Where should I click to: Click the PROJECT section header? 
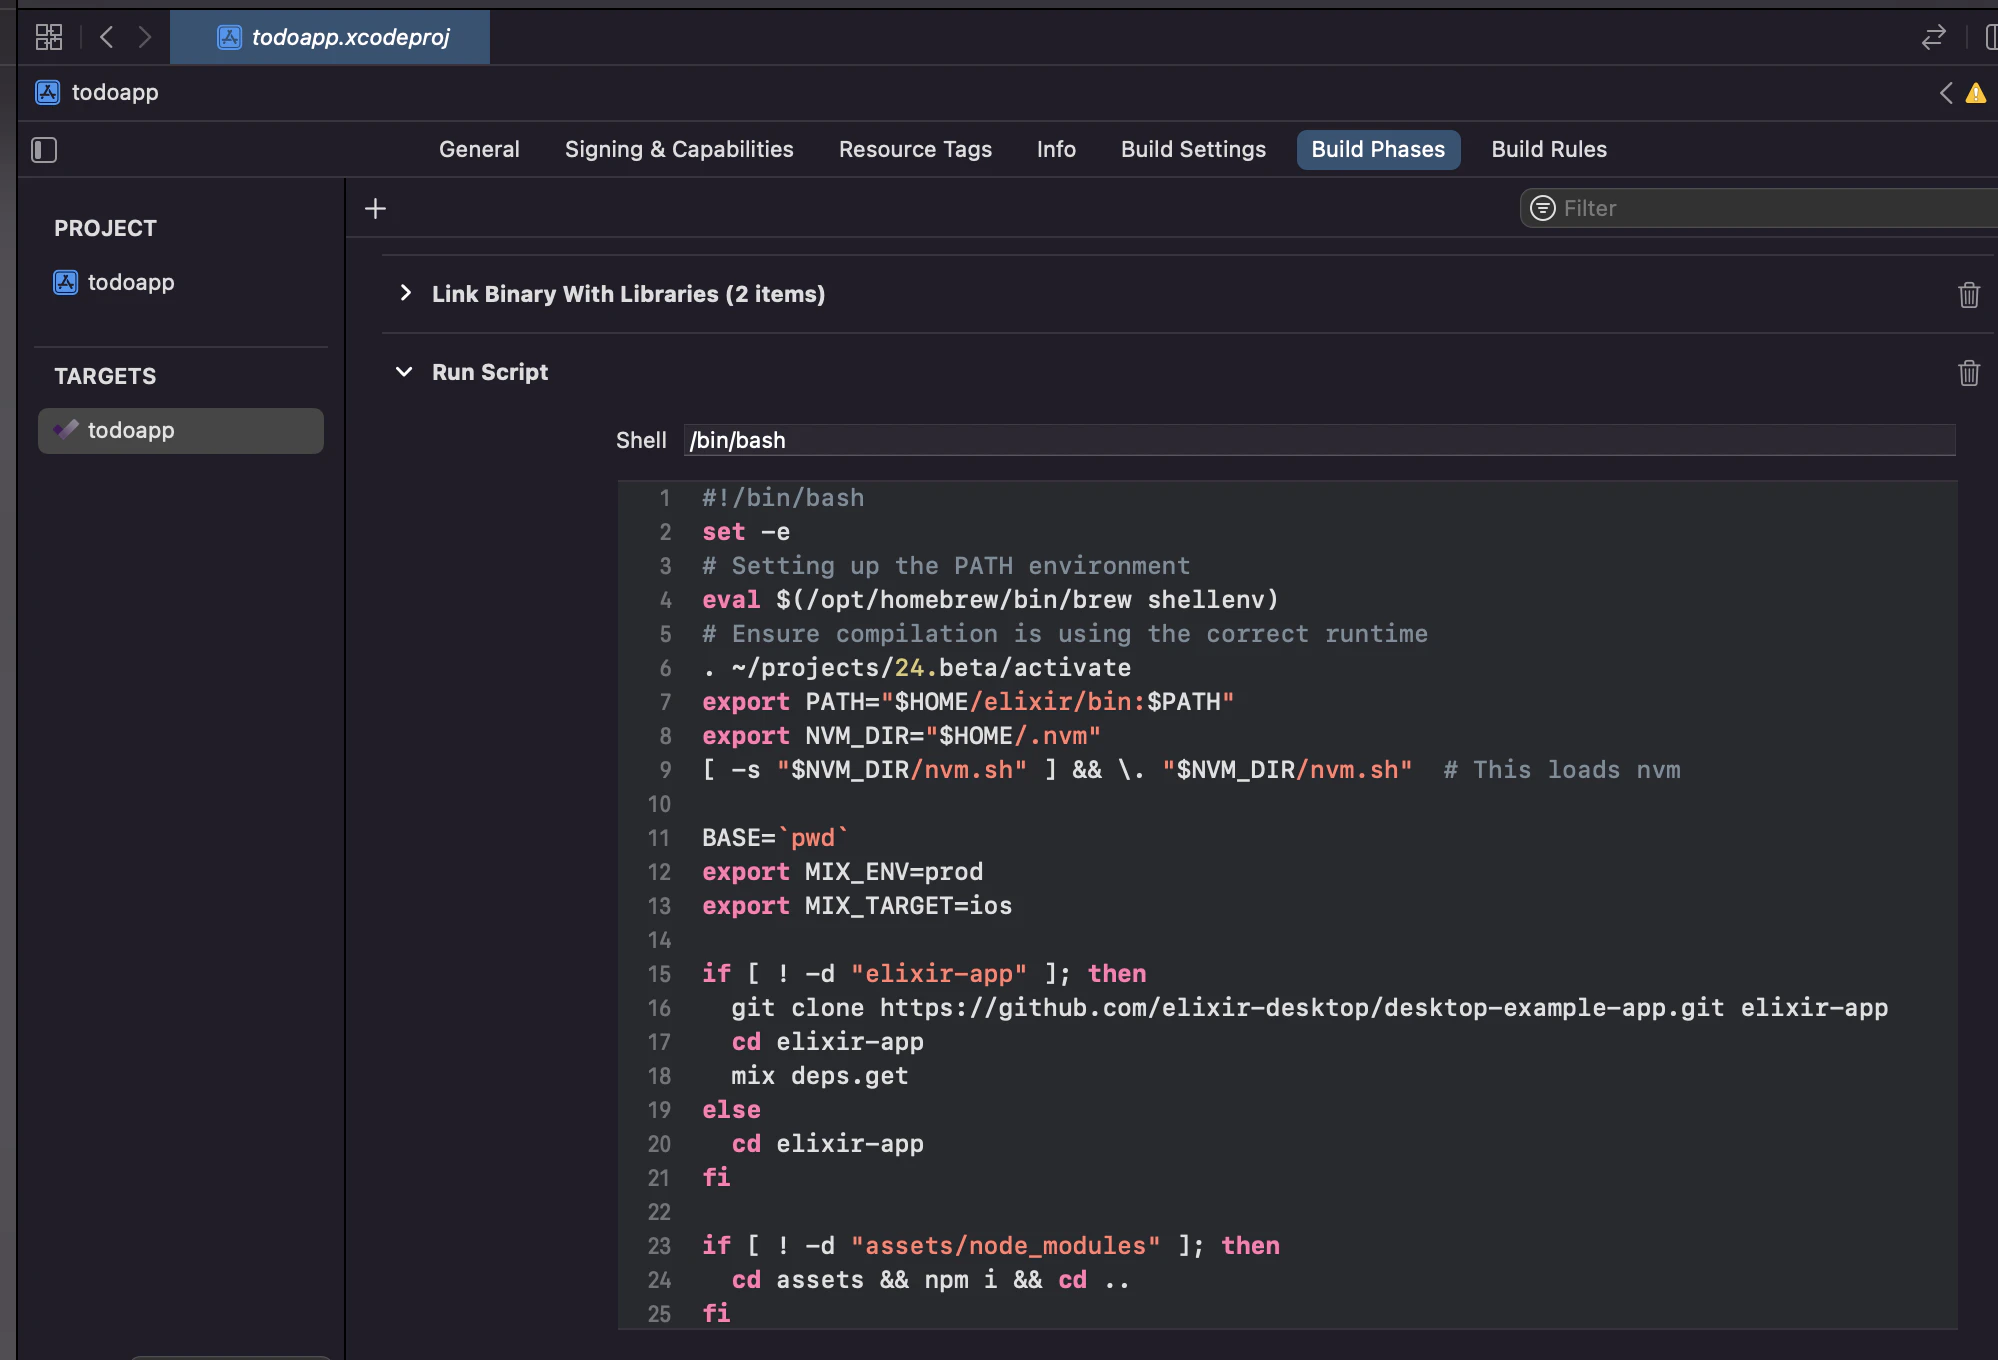[x=105, y=228]
